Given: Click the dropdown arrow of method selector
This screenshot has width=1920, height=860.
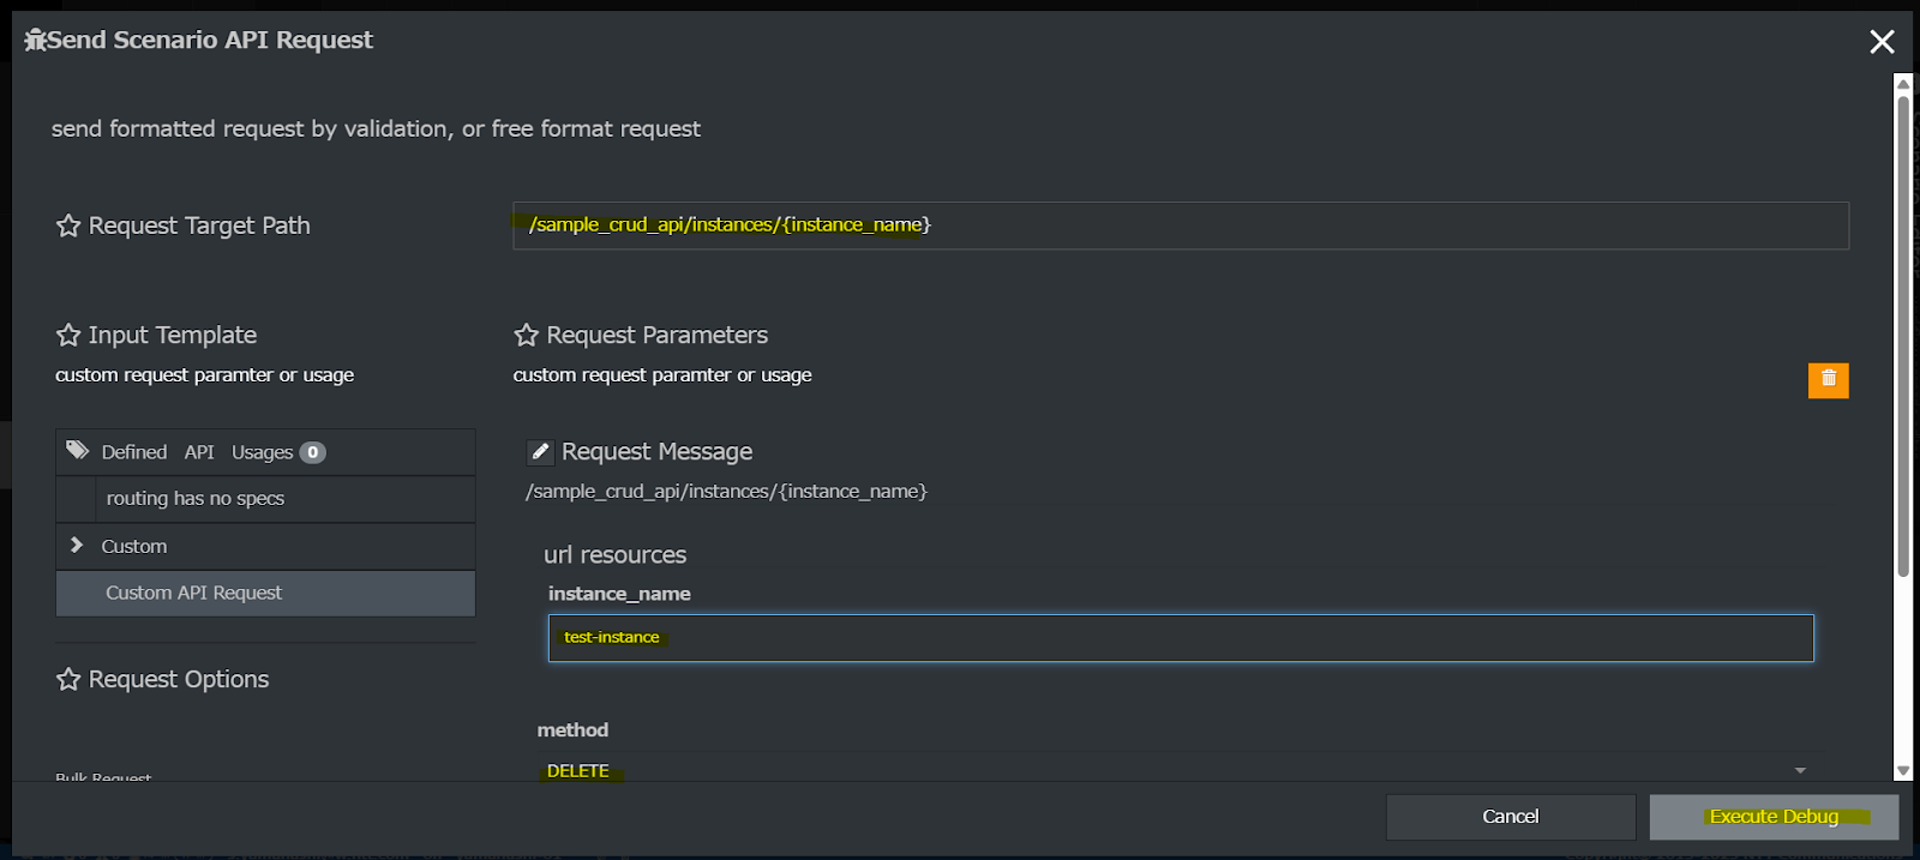Looking at the screenshot, I should pos(1800,770).
